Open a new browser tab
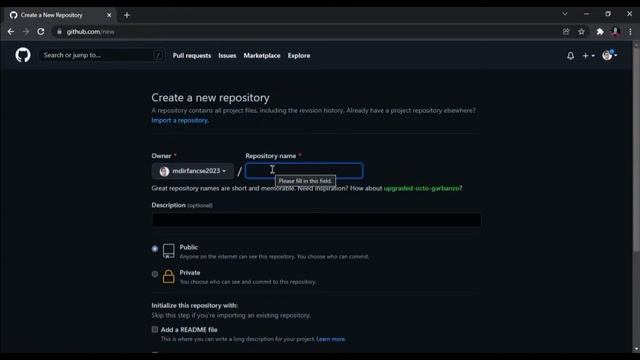The width and height of the screenshot is (640, 360). click(x=127, y=15)
